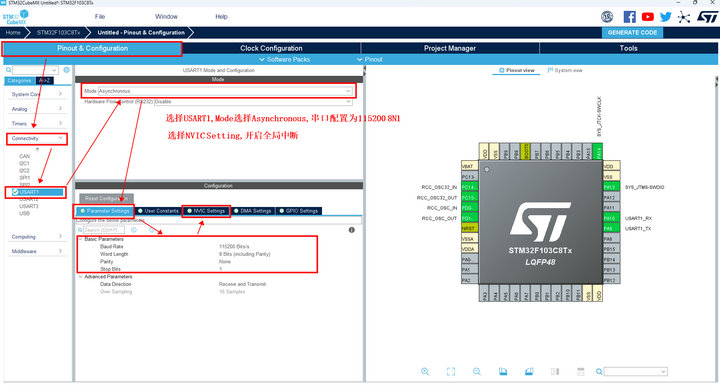Expand the Timers category
Image resolution: width=720 pixels, height=385 pixels.
click(37, 123)
